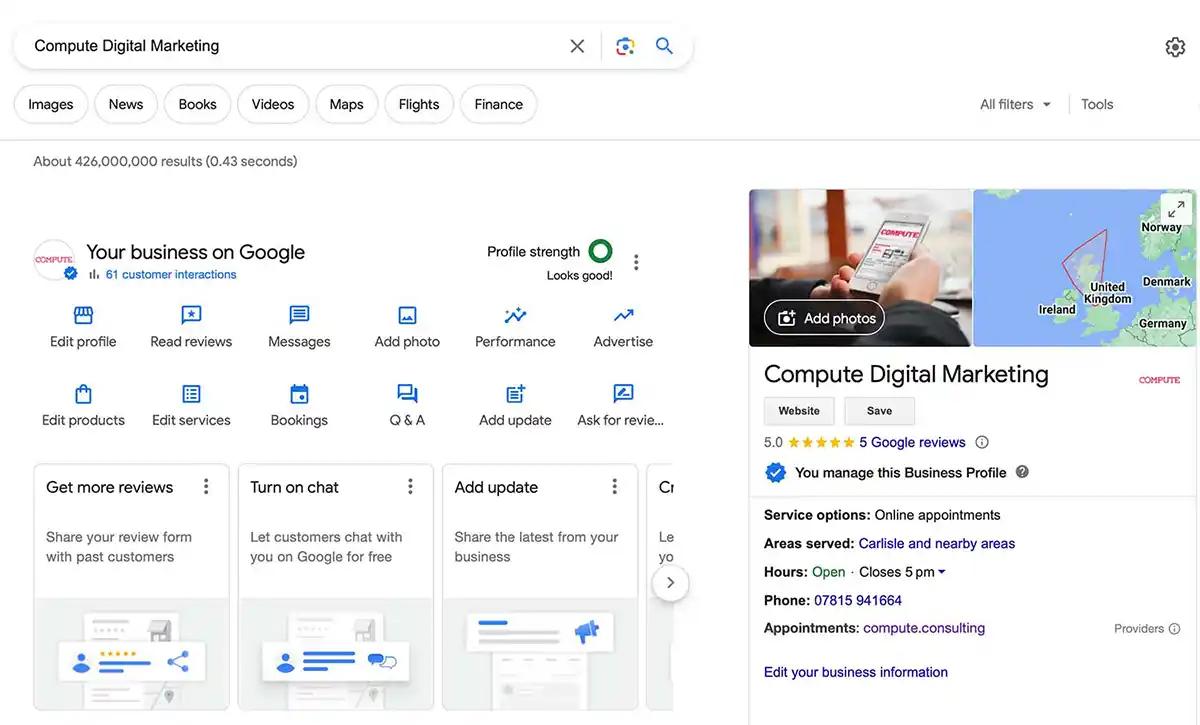Click the Profile strength green ring
This screenshot has height=725, width=1200.
coord(600,251)
